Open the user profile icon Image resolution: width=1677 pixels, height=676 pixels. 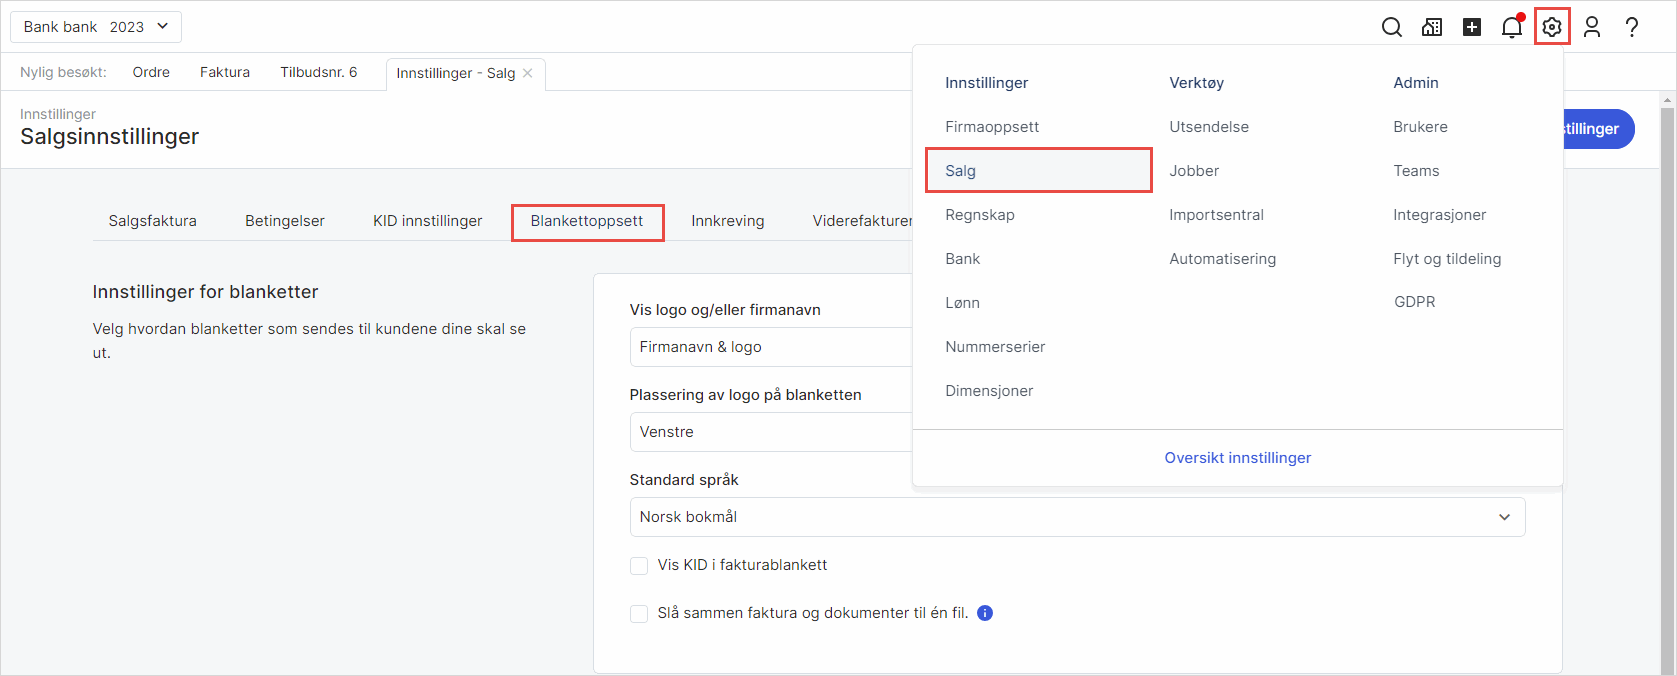(x=1592, y=27)
